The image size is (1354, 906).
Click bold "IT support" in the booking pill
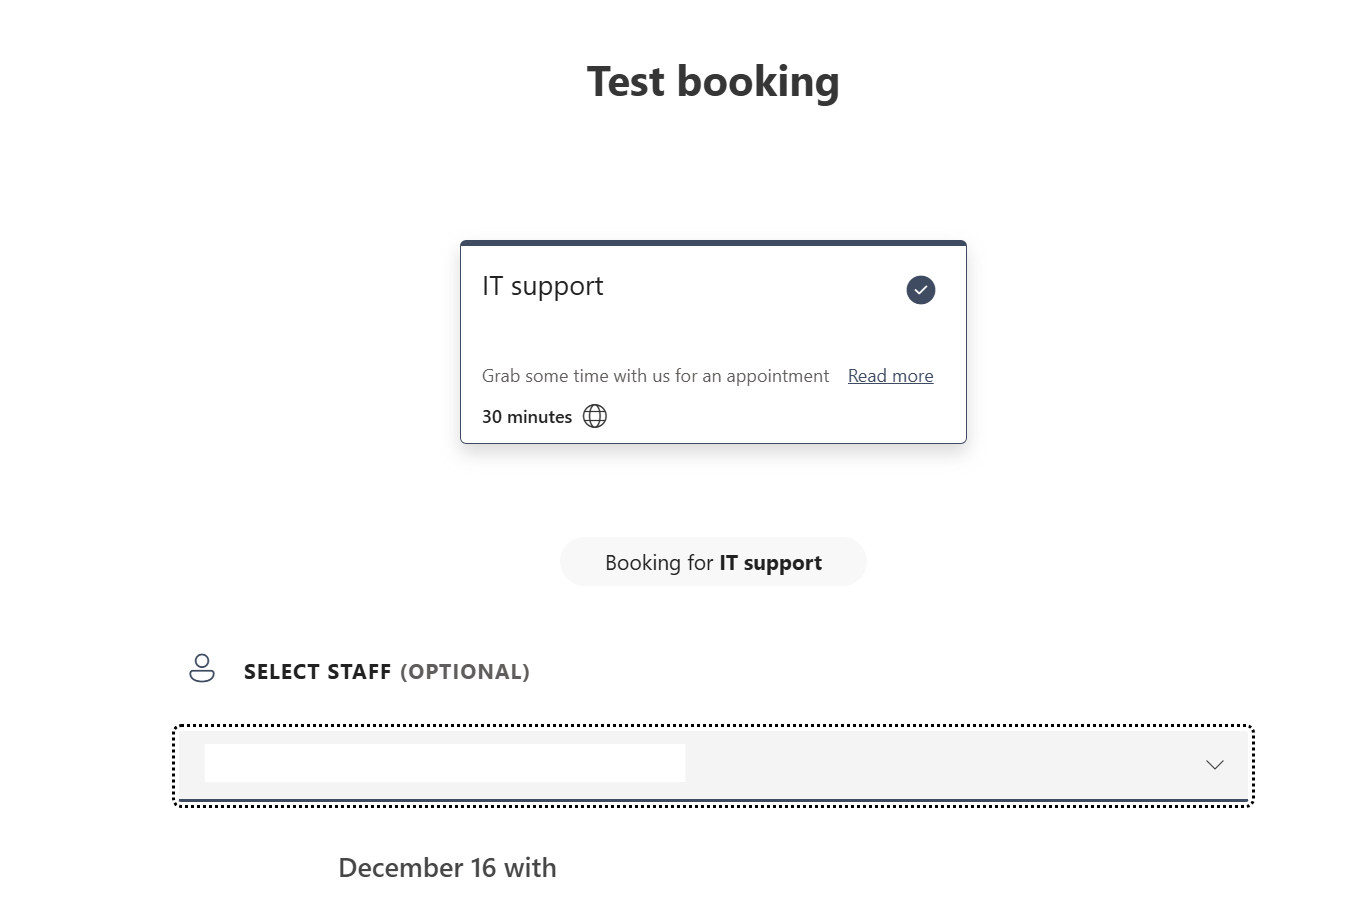tap(770, 563)
